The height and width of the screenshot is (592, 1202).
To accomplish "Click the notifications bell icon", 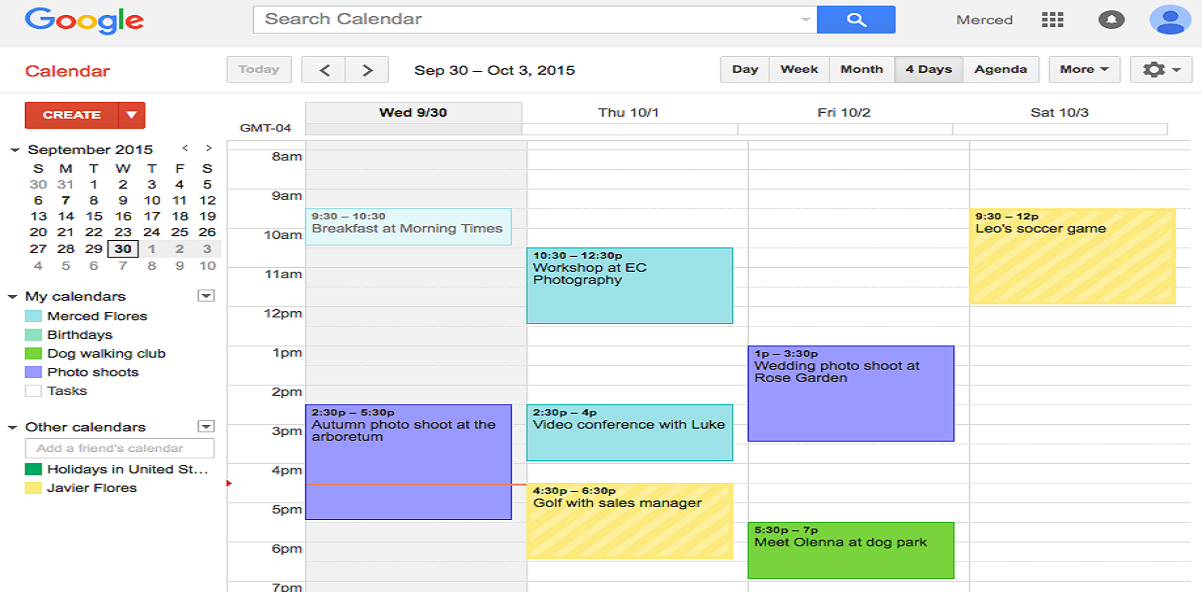I will pyautogui.click(x=1111, y=18).
